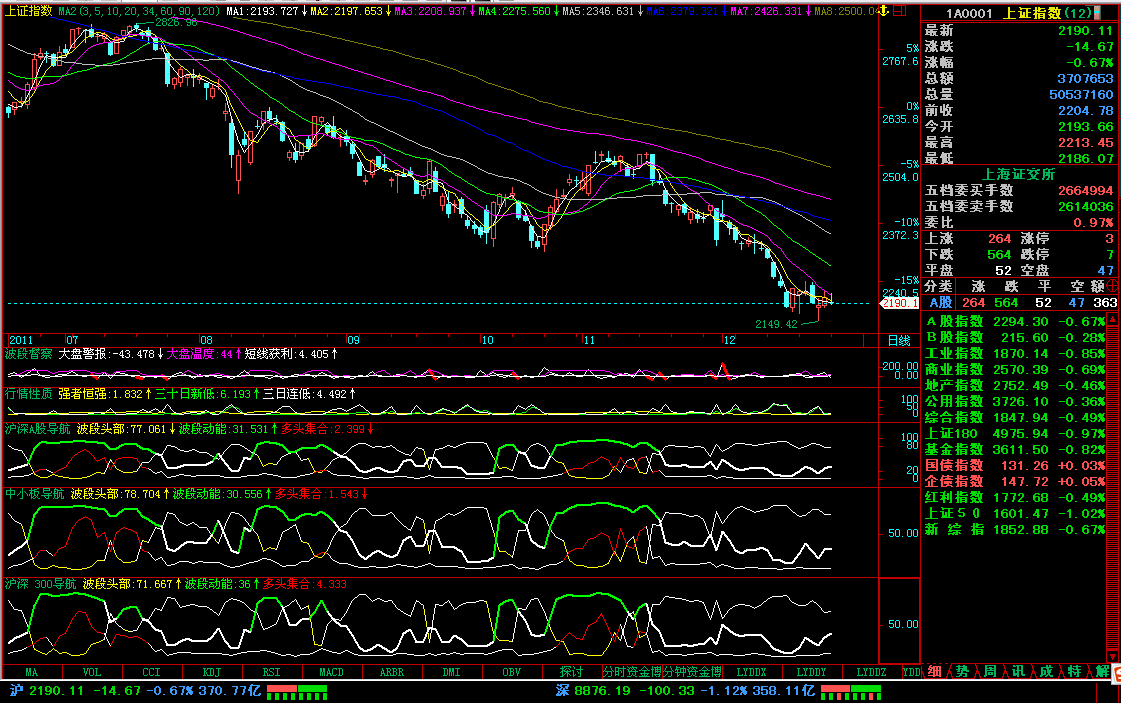Select the 工业指数 row
Image resolution: width=1121 pixels, height=703 pixels.
[1015, 353]
